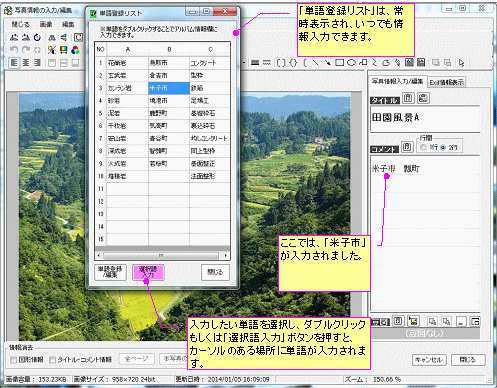
Task: Open the 画像 menu
Action: (46, 24)
